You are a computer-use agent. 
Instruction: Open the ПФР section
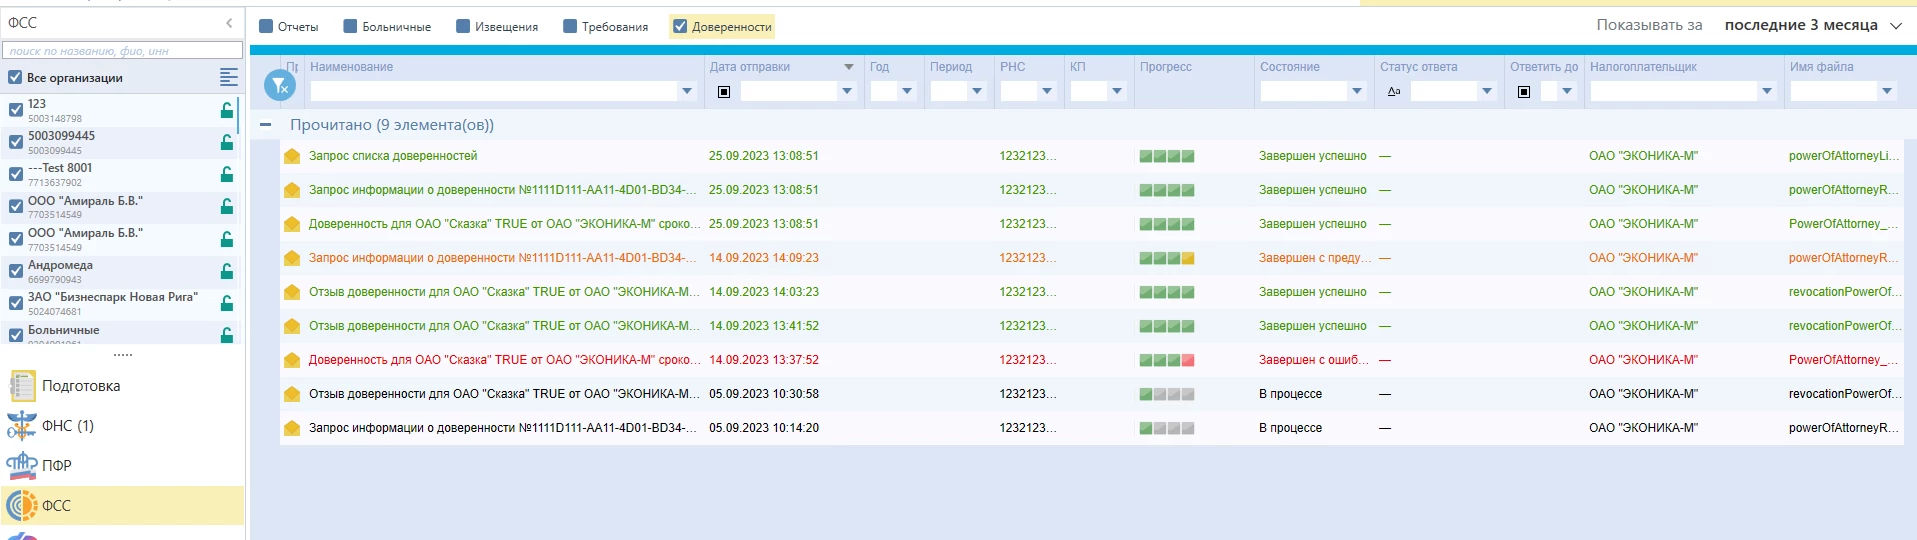(56, 465)
